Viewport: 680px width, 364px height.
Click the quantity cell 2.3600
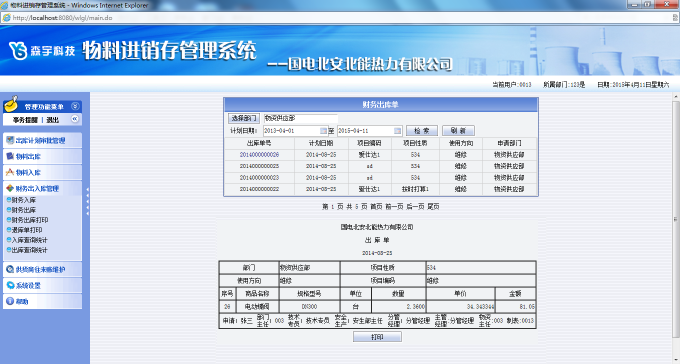(399, 307)
